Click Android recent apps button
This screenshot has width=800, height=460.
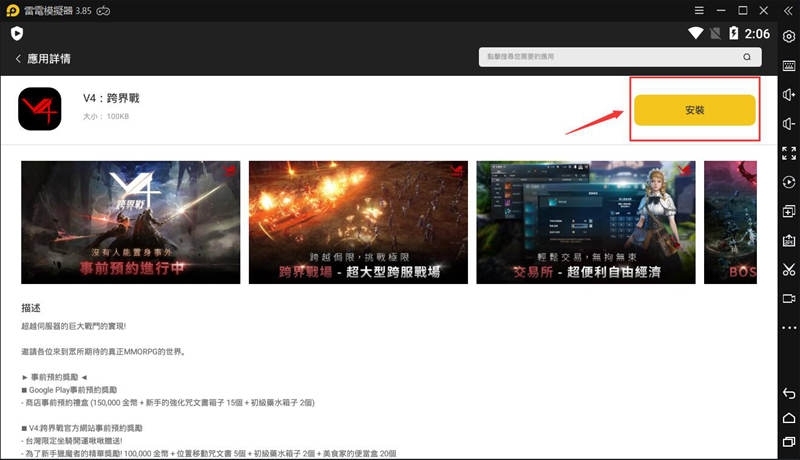pos(789,441)
